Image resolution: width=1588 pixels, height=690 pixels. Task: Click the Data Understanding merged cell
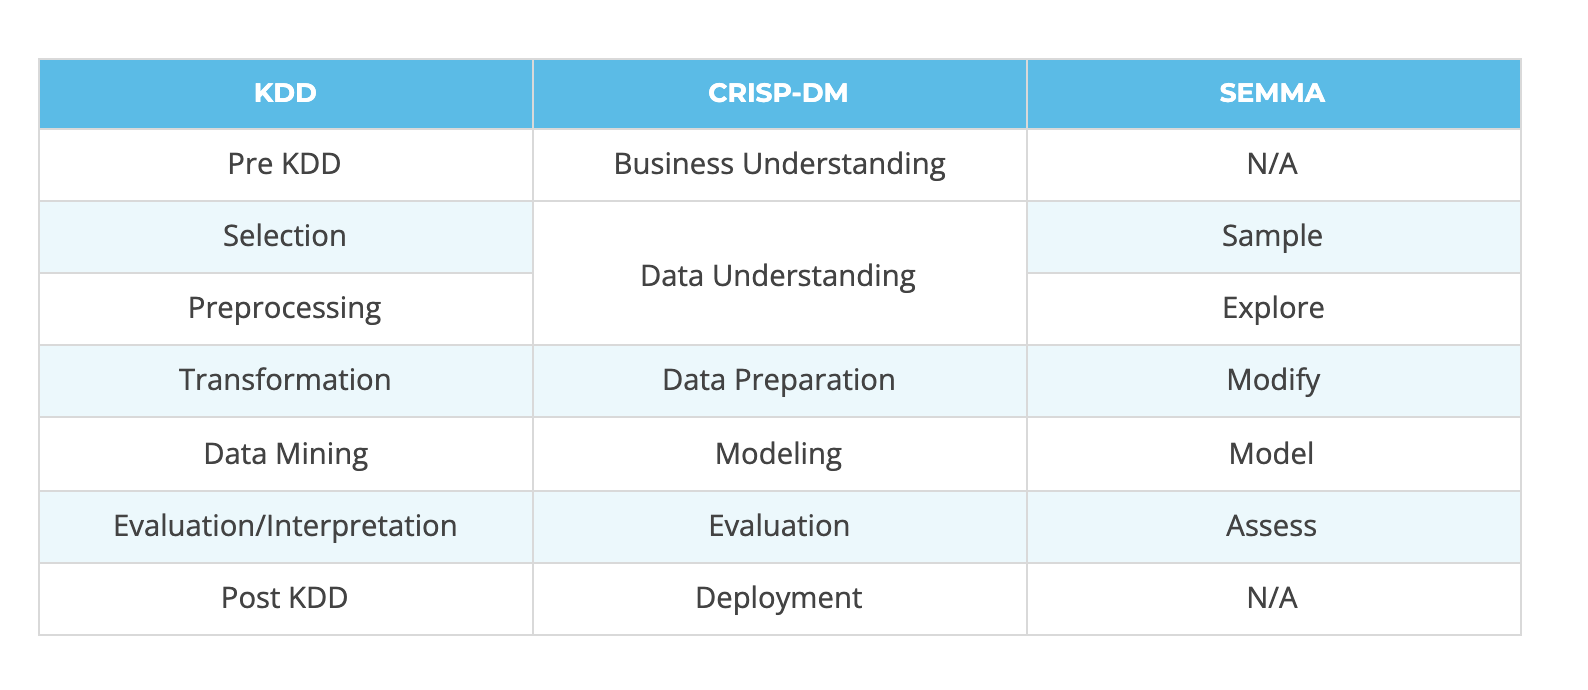778,276
